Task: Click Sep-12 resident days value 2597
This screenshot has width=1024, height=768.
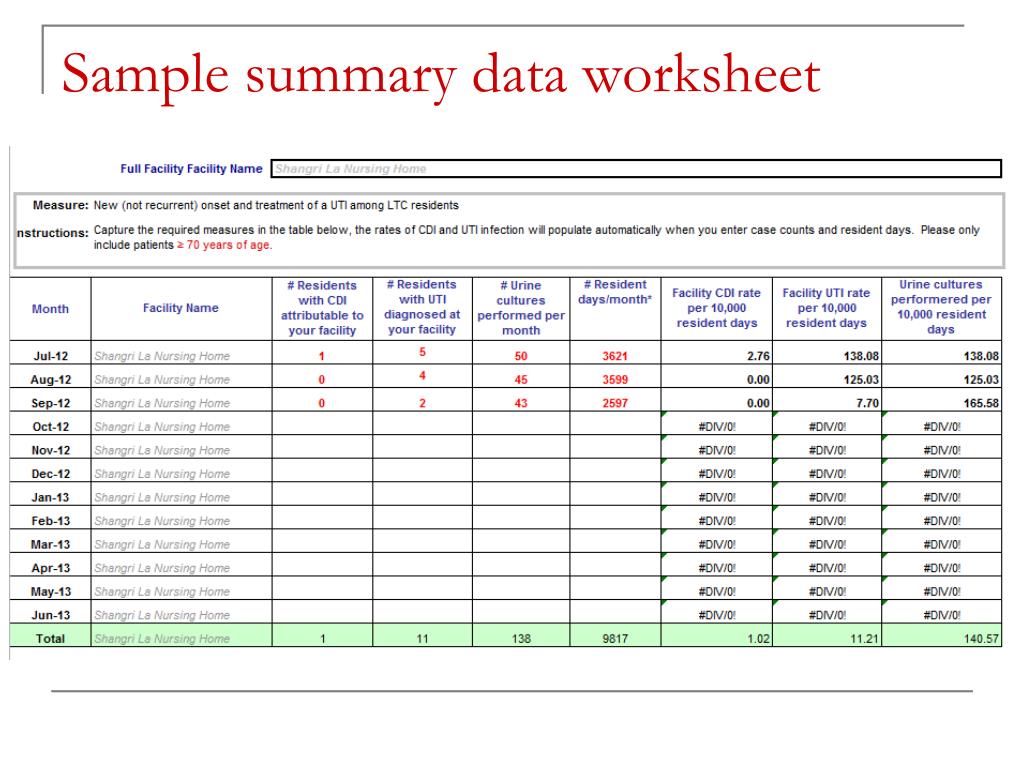Action: 615,403
